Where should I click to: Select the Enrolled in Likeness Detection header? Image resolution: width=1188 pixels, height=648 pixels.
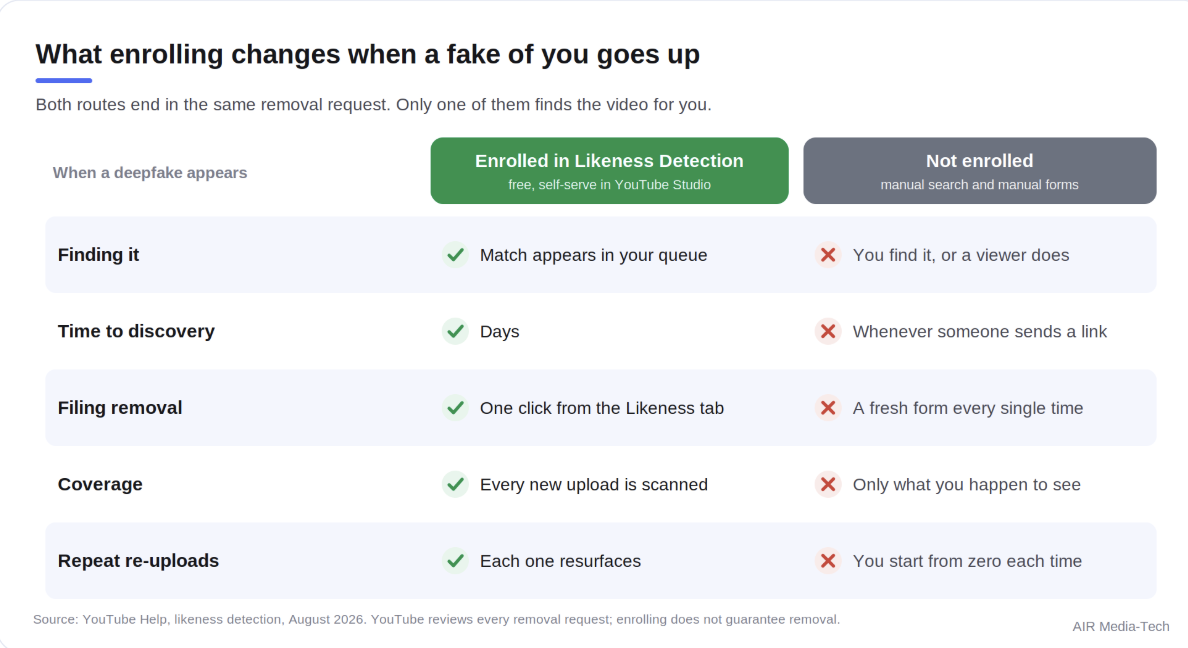609,171
